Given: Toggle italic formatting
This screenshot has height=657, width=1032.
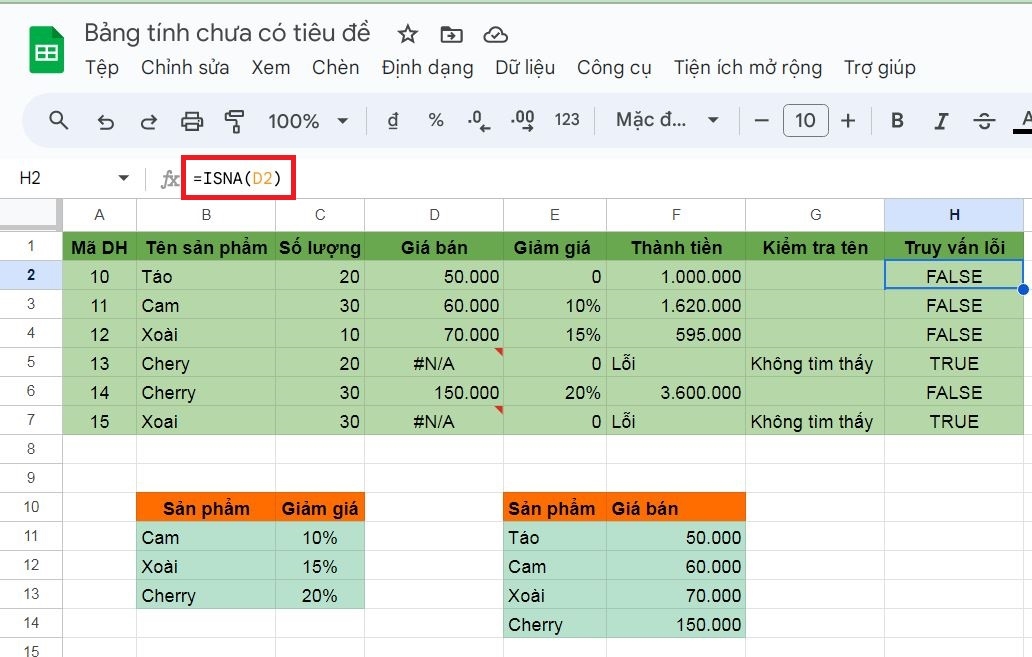Looking at the screenshot, I should tap(941, 121).
